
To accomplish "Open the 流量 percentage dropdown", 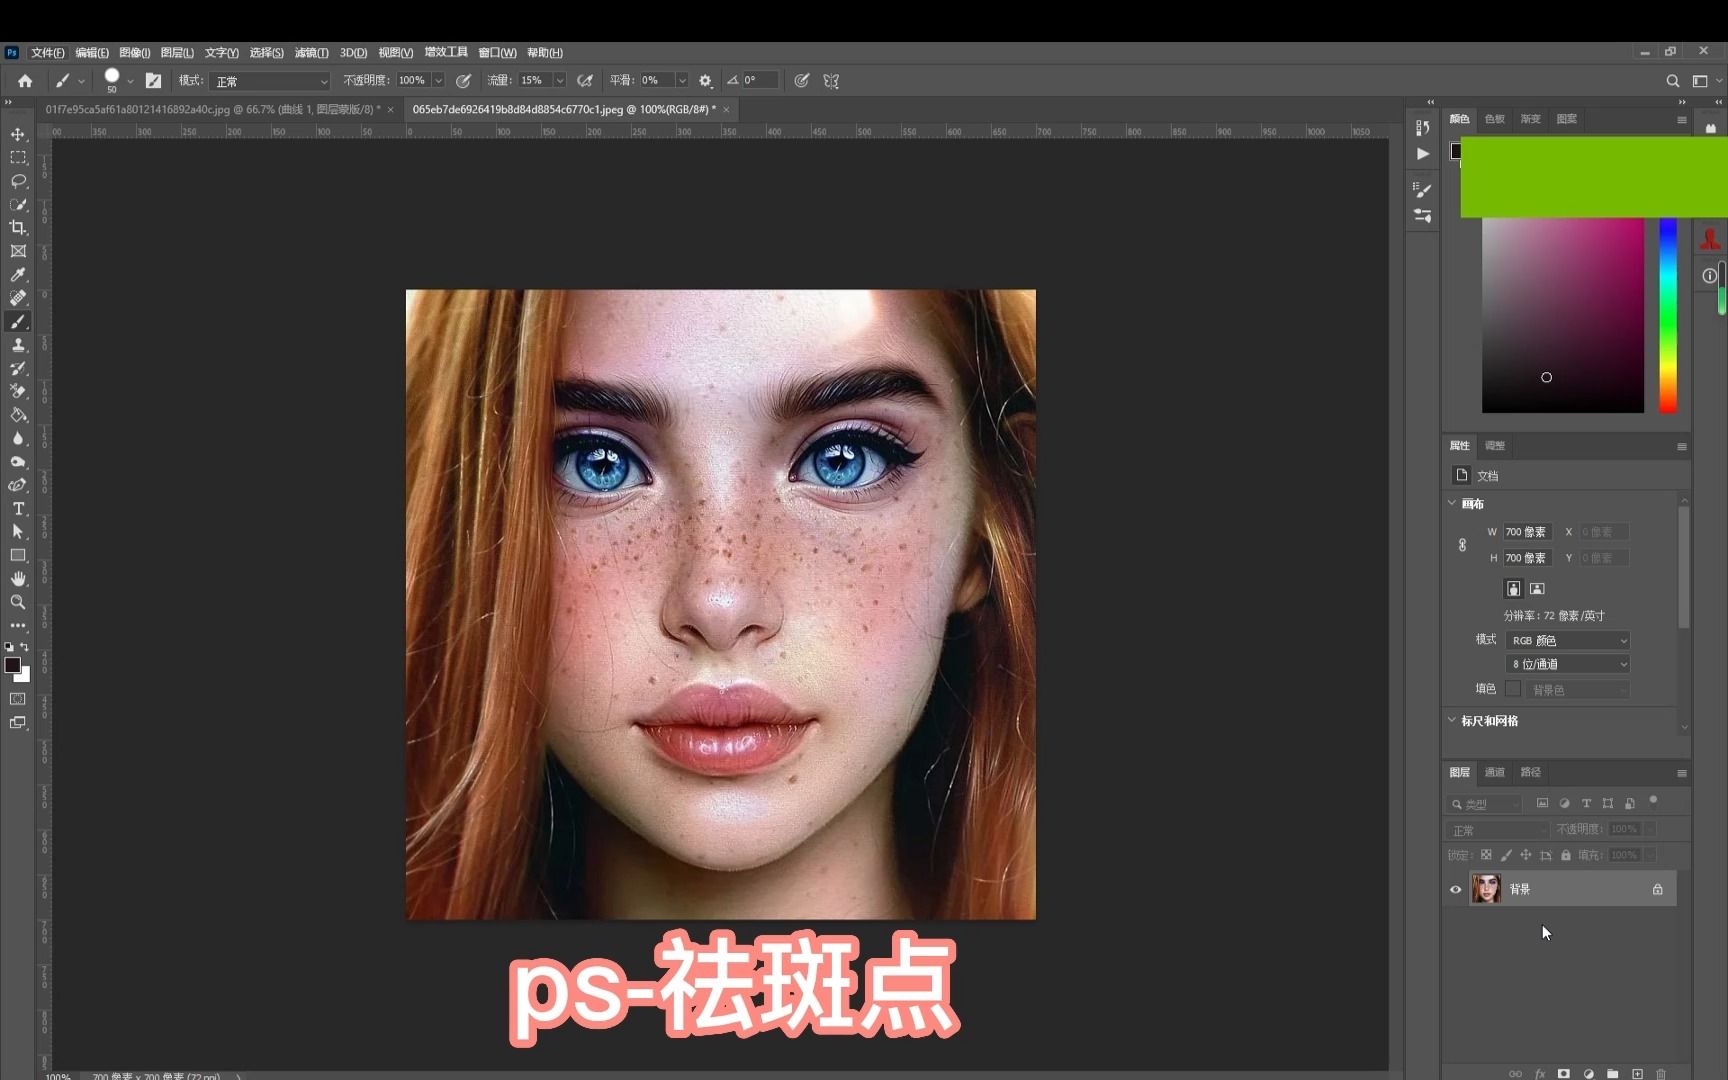I will (559, 80).
